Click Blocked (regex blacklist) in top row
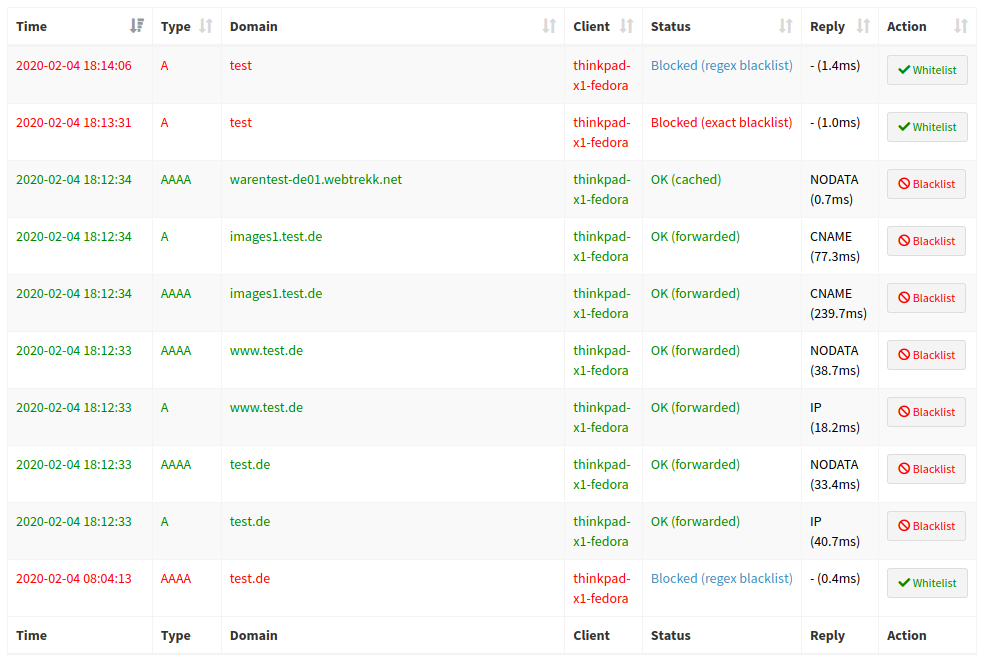Screen dimensions: 984x661 coord(721,66)
